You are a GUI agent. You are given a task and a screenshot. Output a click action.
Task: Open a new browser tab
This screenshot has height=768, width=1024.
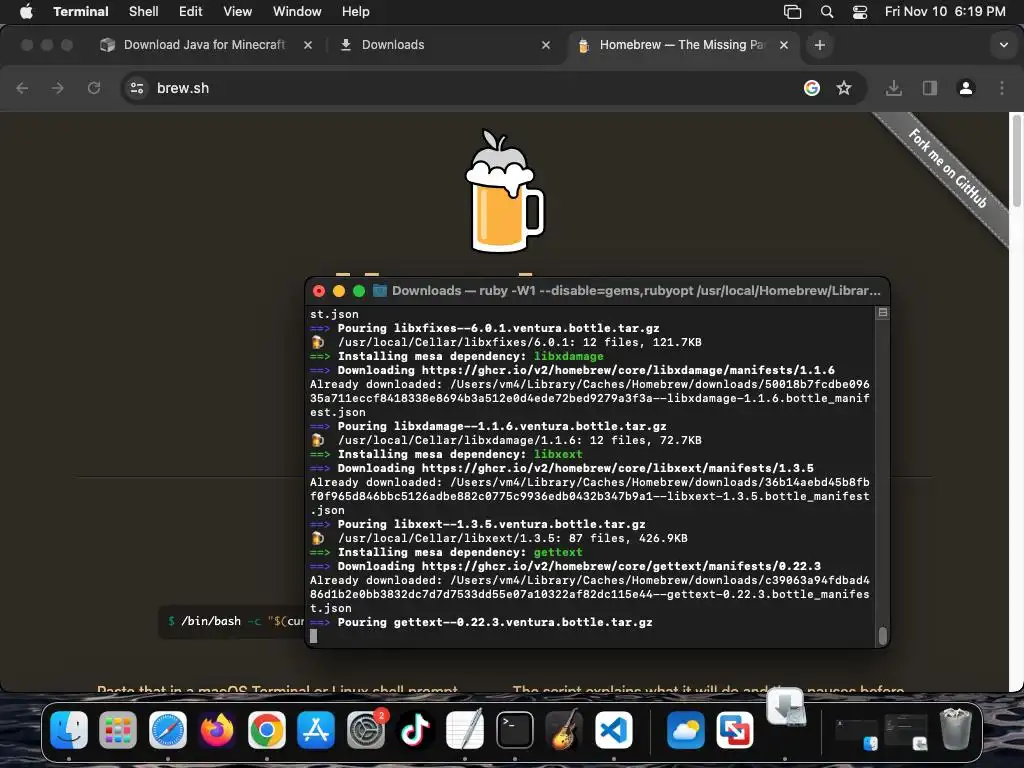pyautogui.click(x=820, y=45)
